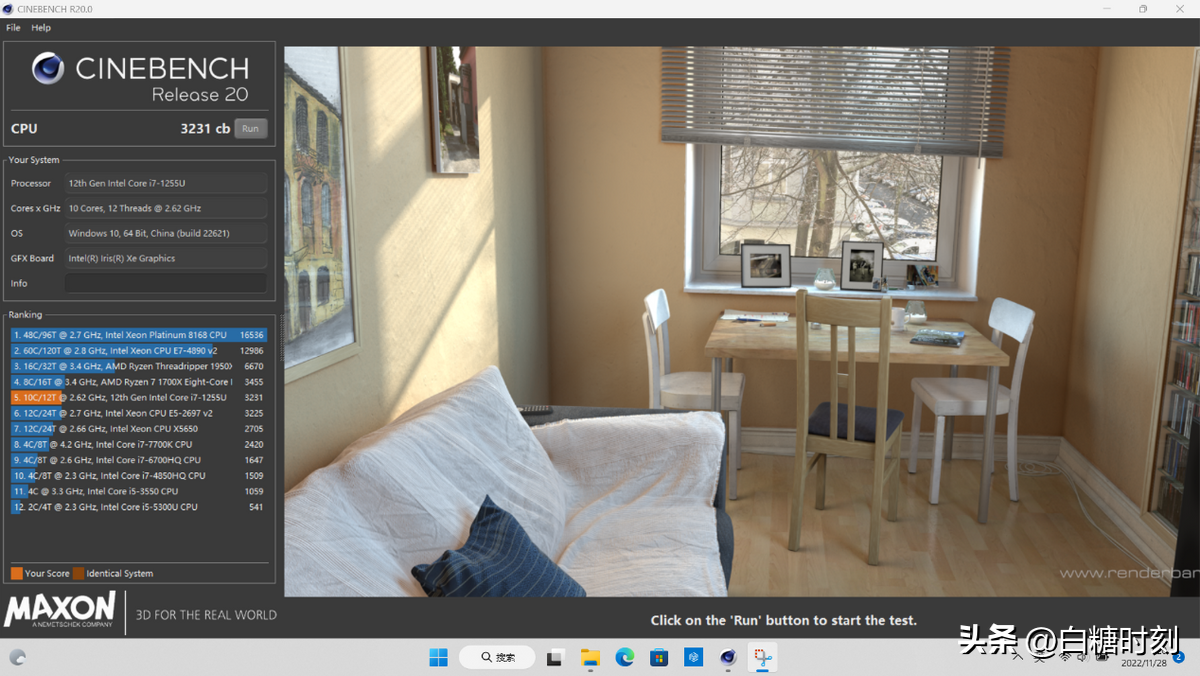Click the Cinebench sphere logo
Screen dimensions: 1200x676
[x=48, y=68]
